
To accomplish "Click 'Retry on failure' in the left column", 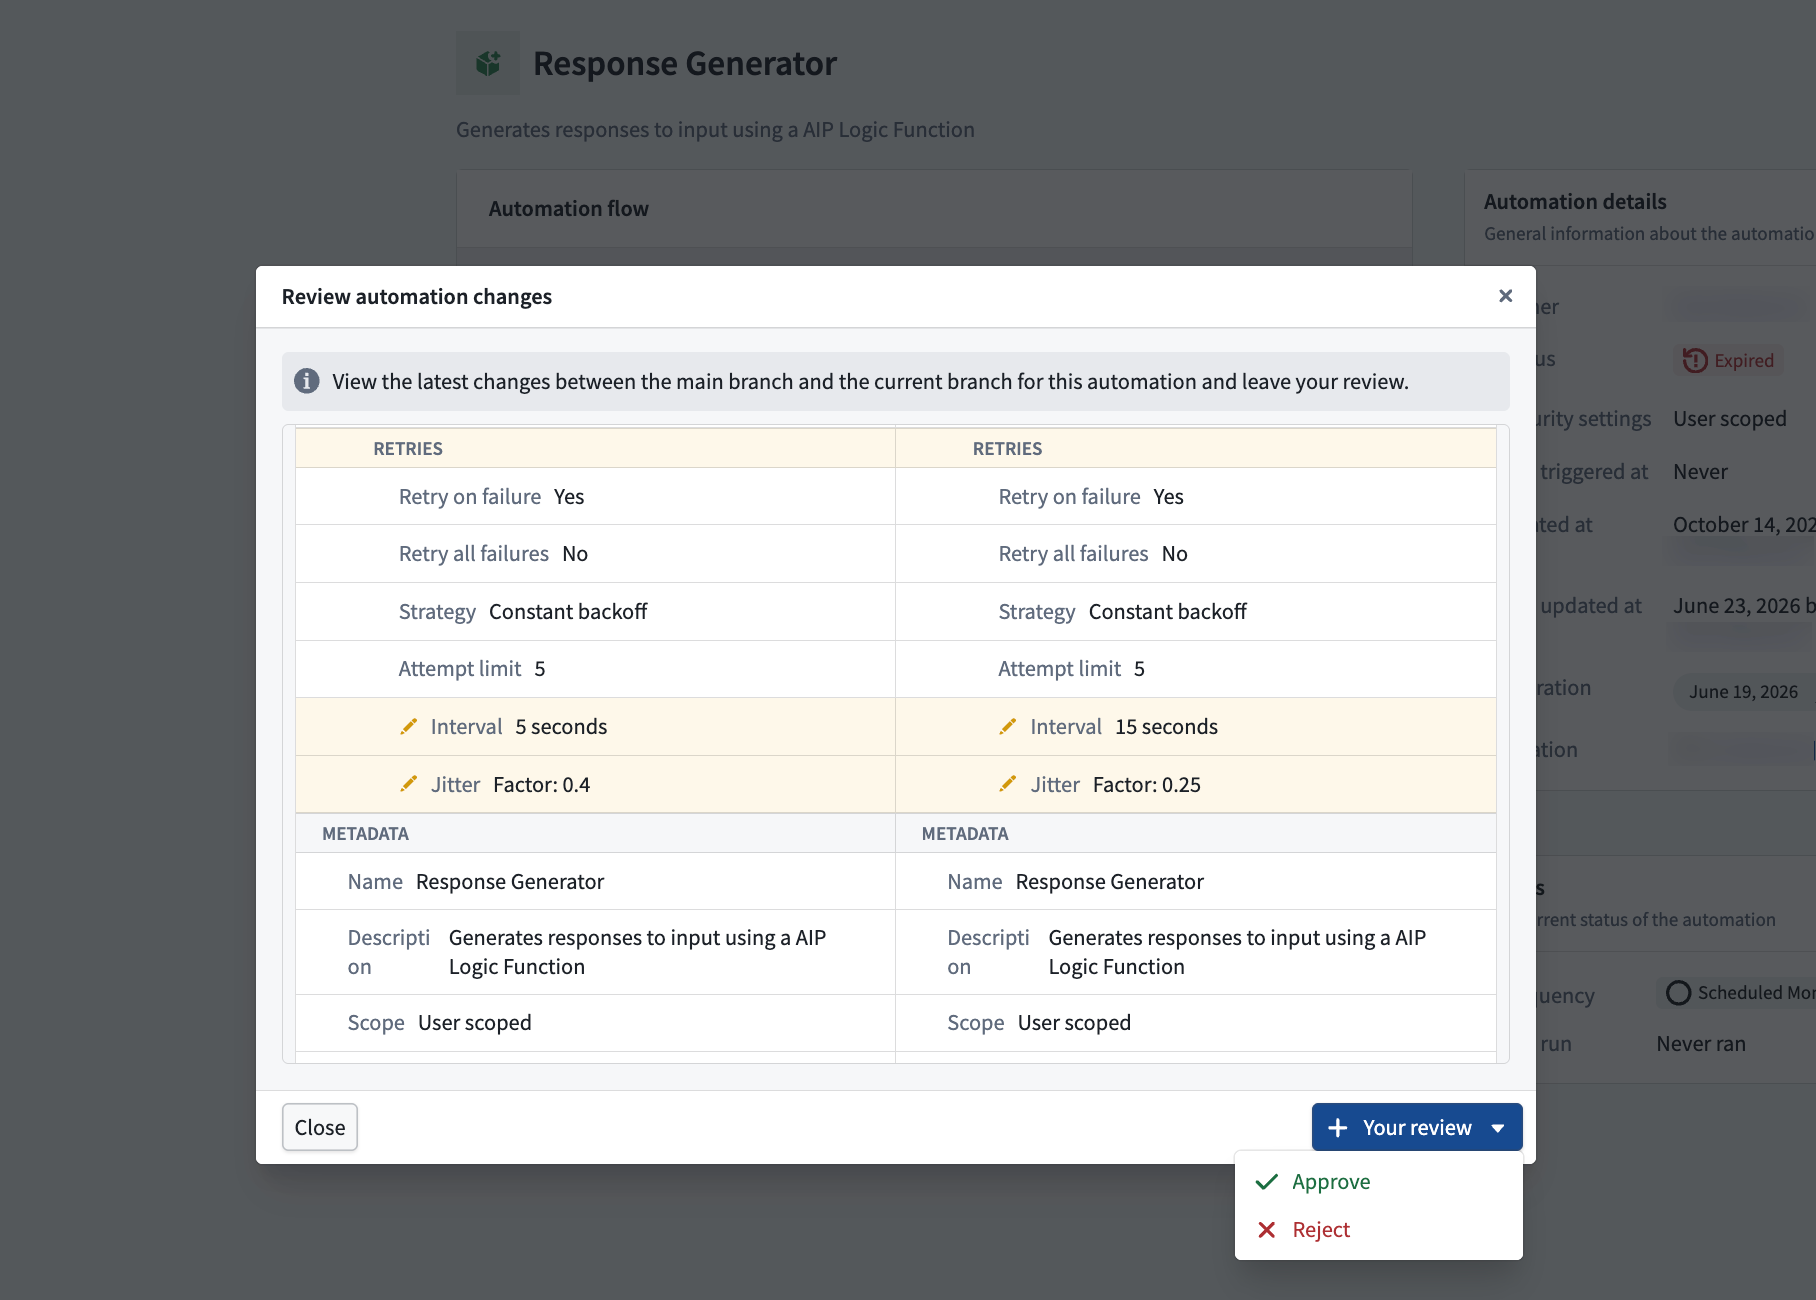I will point(470,497).
